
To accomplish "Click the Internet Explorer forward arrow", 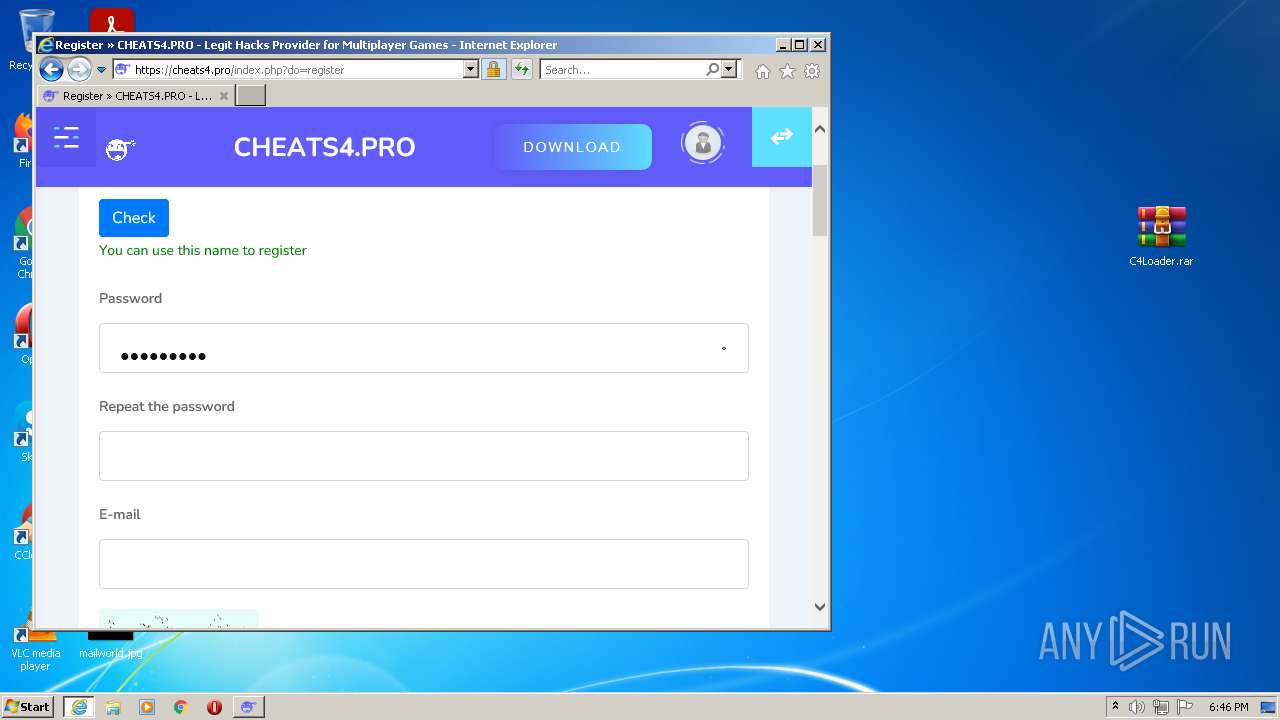I will click(79, 70).
